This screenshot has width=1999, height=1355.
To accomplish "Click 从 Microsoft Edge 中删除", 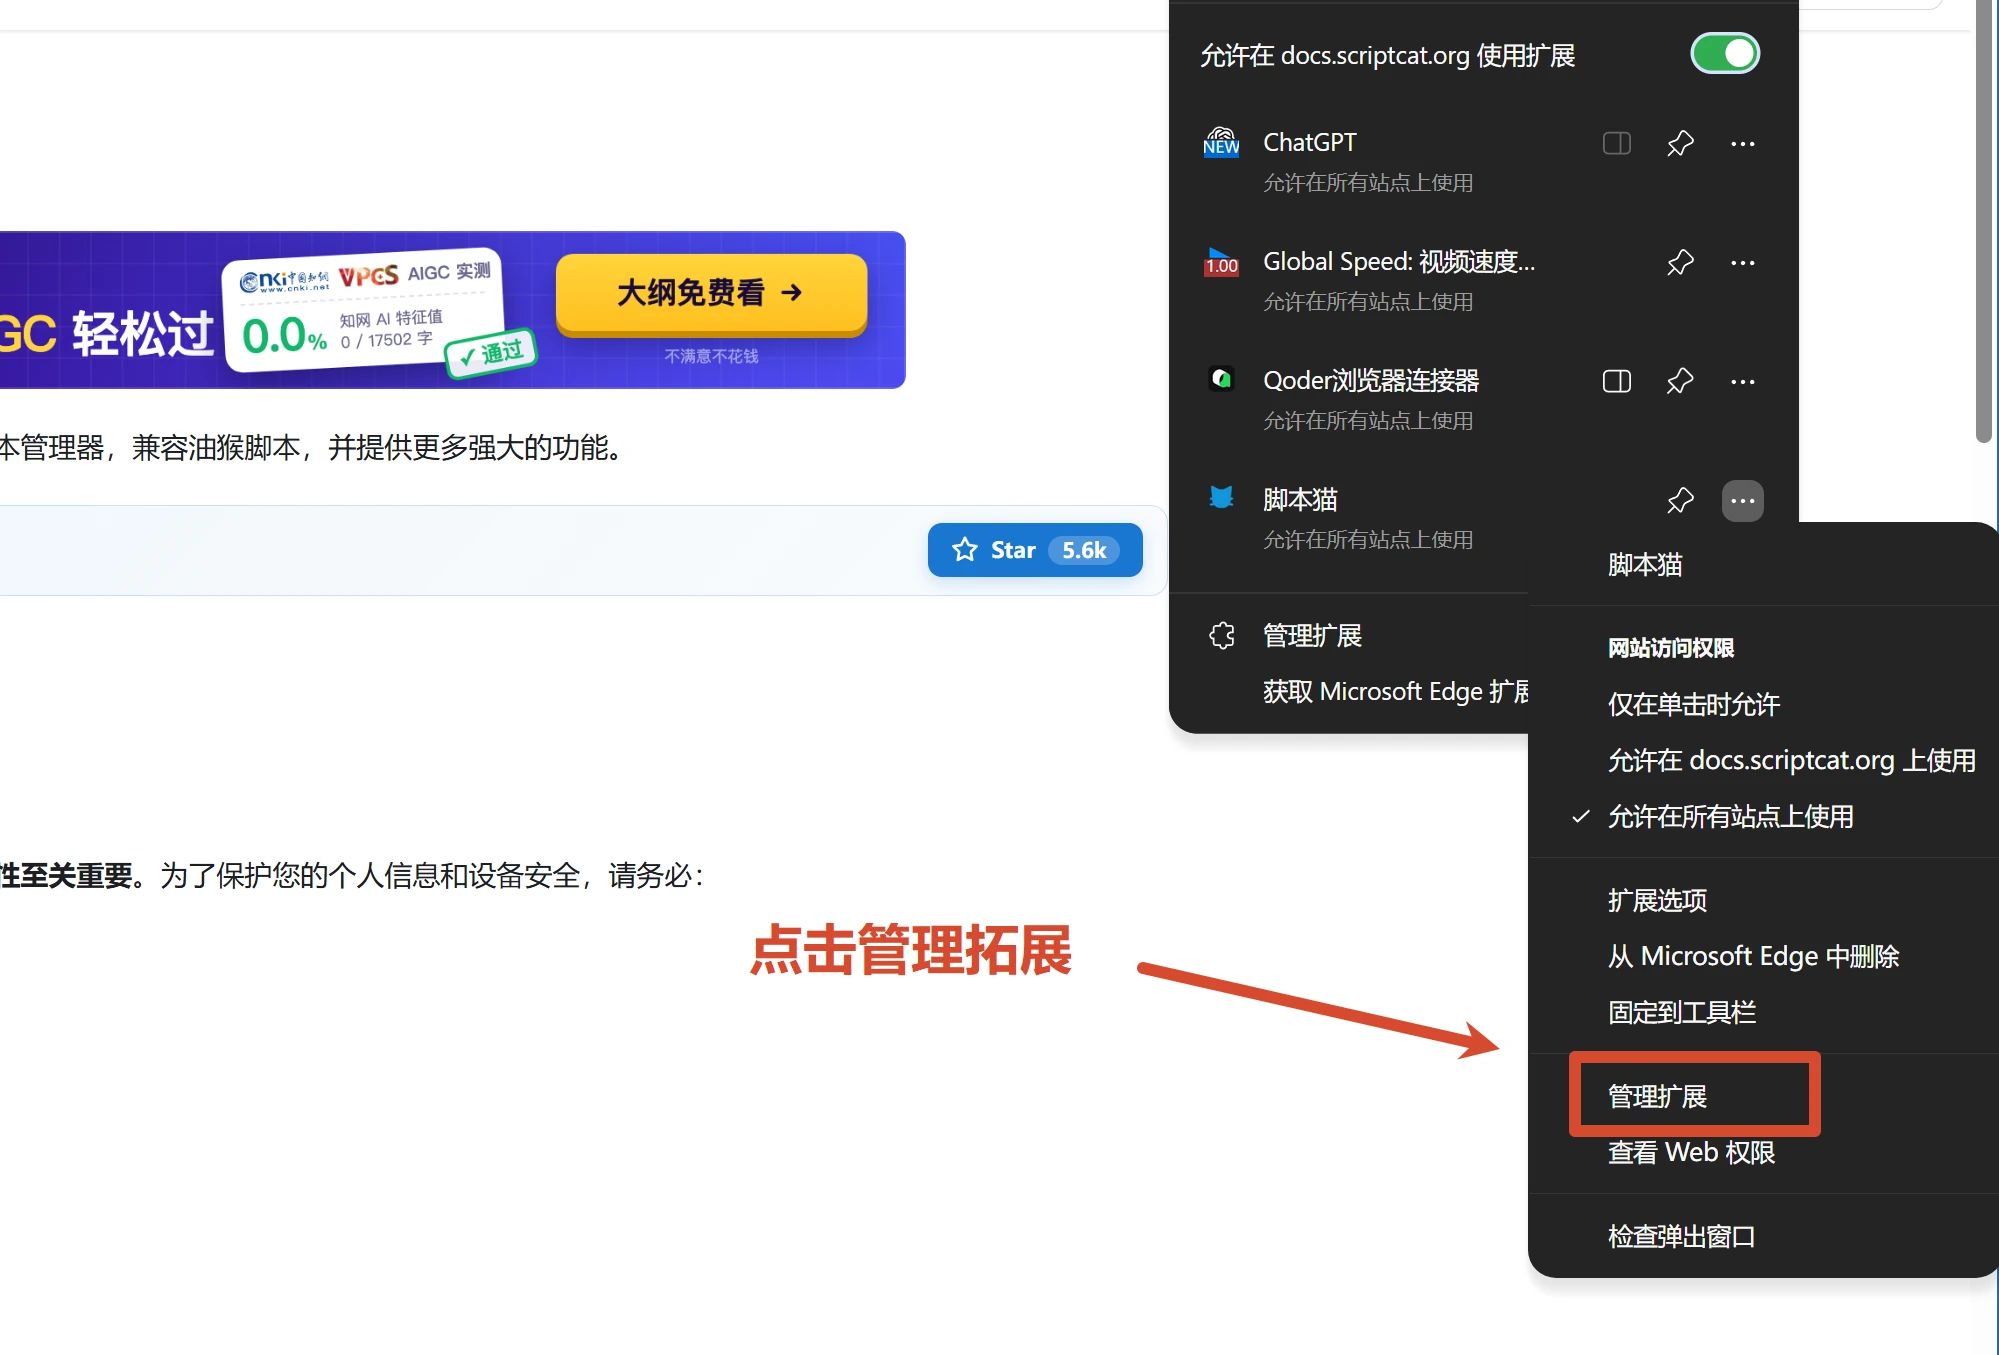I will coord(1753,956).
